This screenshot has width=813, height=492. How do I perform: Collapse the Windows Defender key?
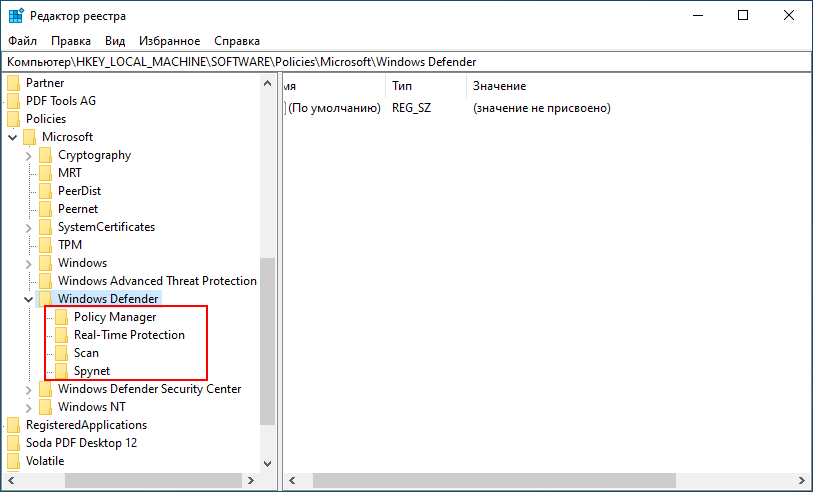click(x=29, y=300)
